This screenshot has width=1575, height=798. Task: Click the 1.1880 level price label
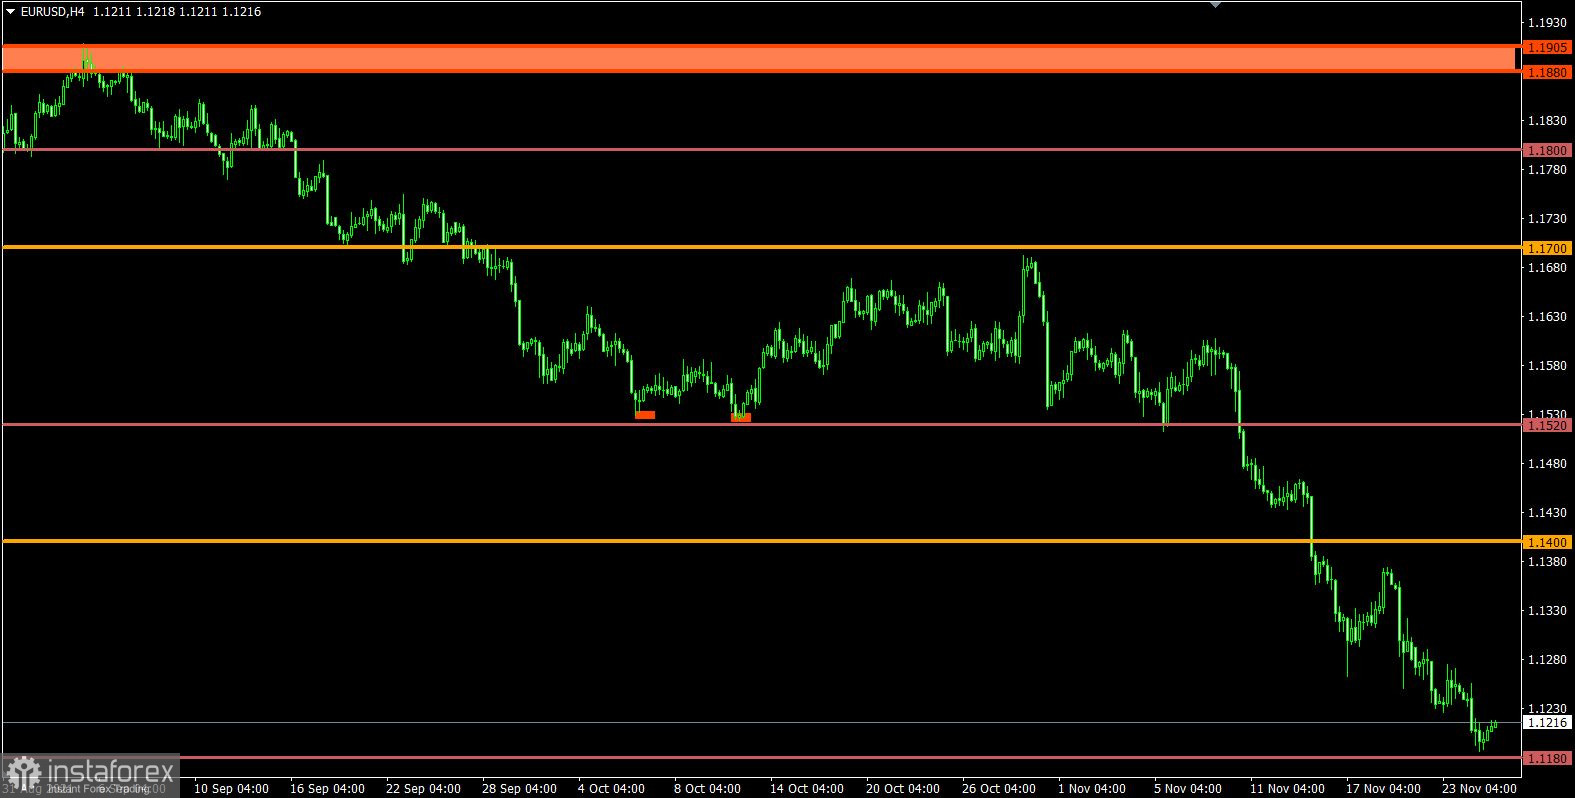tap(1548, 72)
